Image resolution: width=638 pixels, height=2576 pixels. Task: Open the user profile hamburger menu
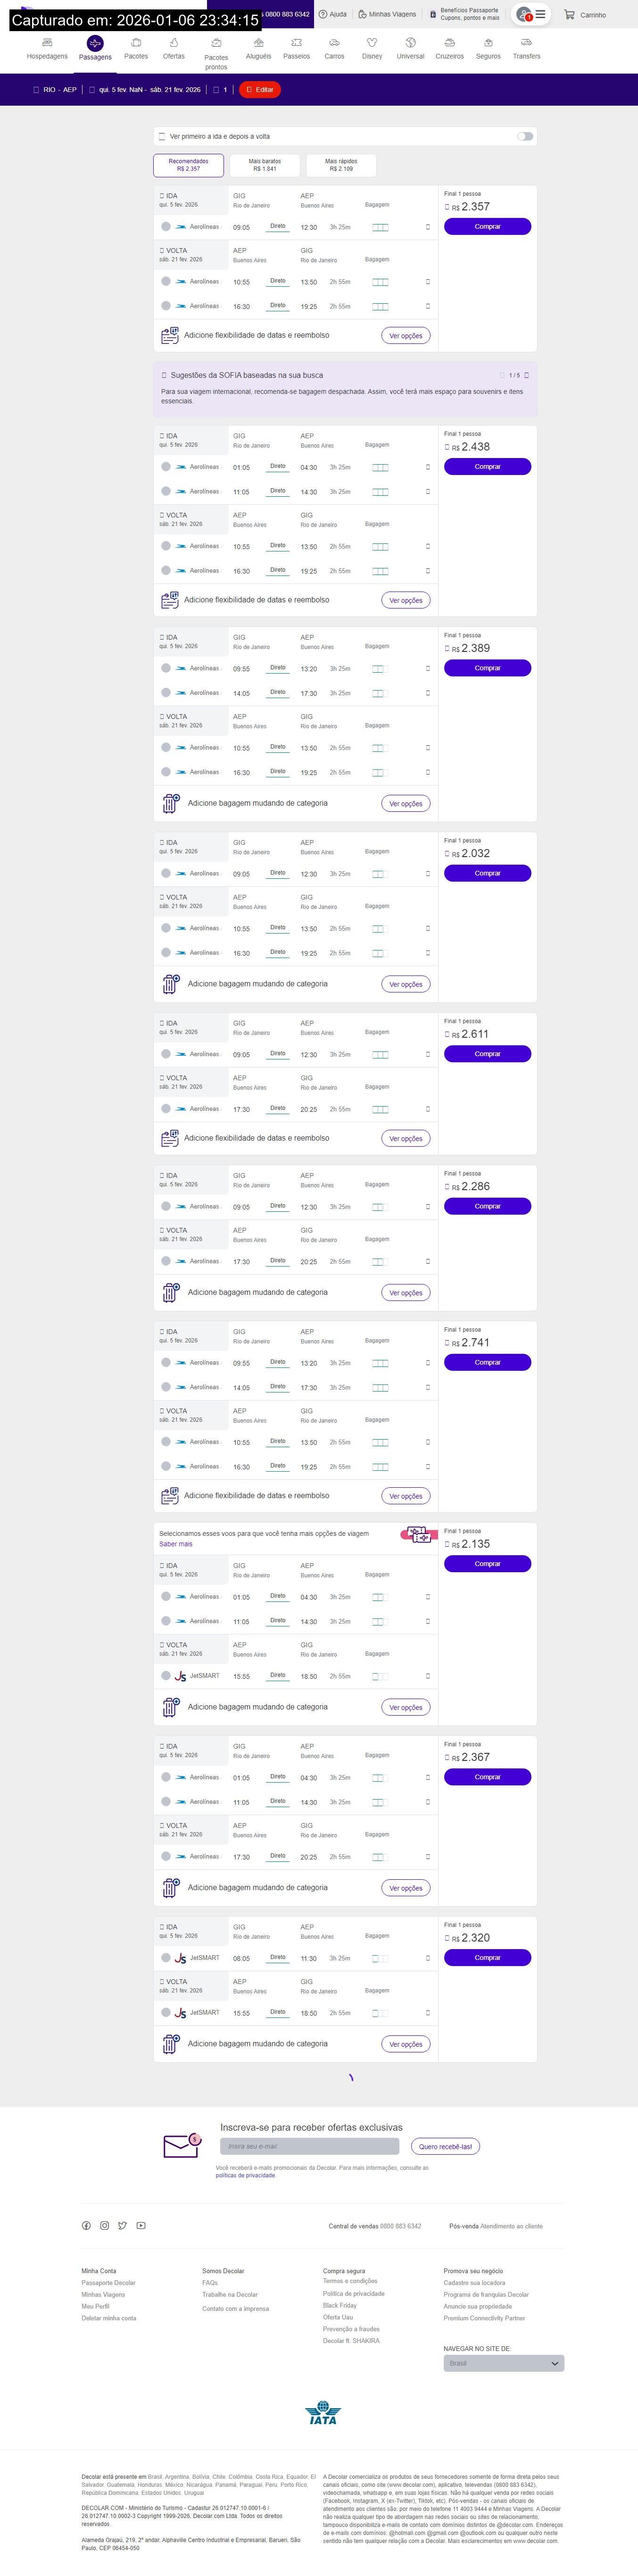click(x=540, y=14)
